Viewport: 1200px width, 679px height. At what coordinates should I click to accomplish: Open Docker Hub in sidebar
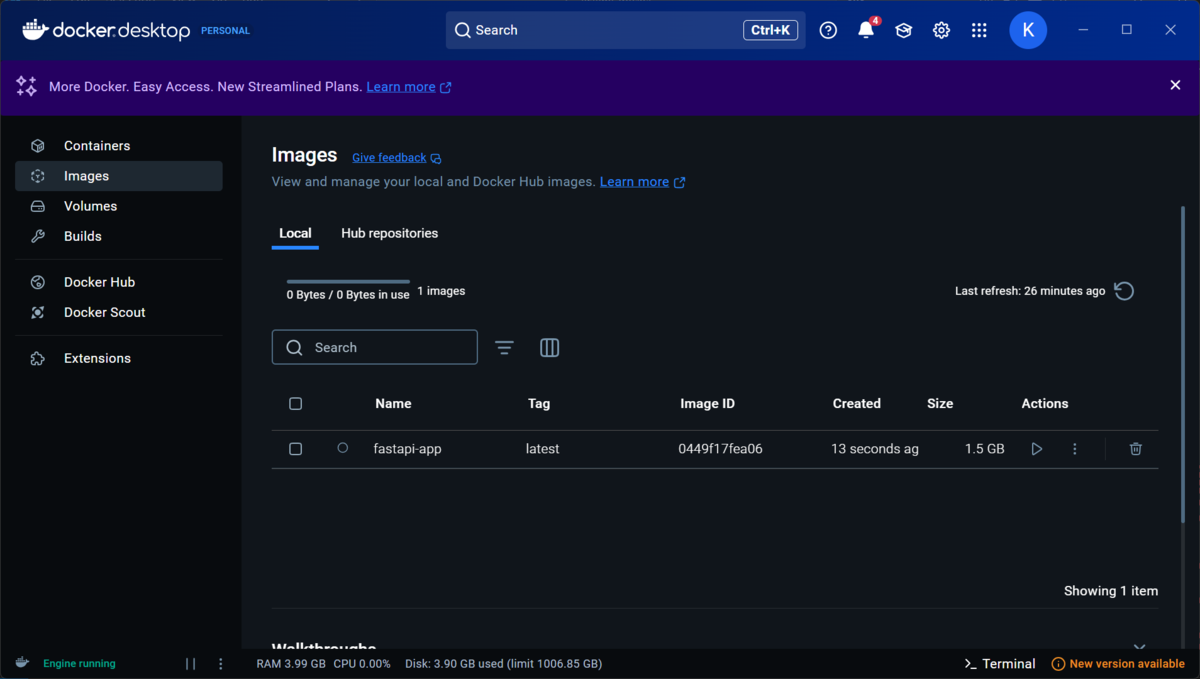point(119,282)
